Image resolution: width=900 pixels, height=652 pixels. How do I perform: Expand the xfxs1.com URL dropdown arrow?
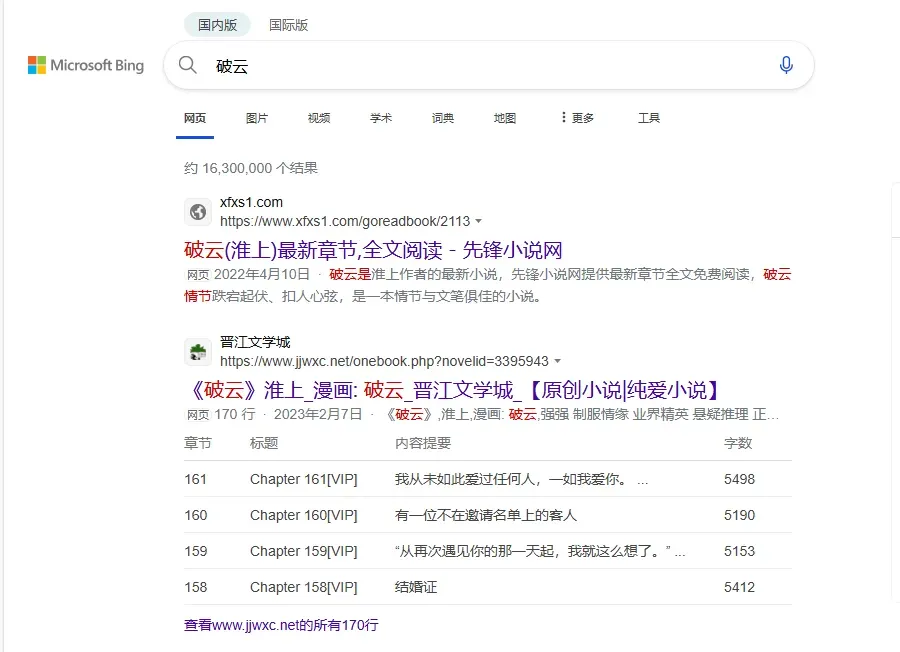(479, 221)
